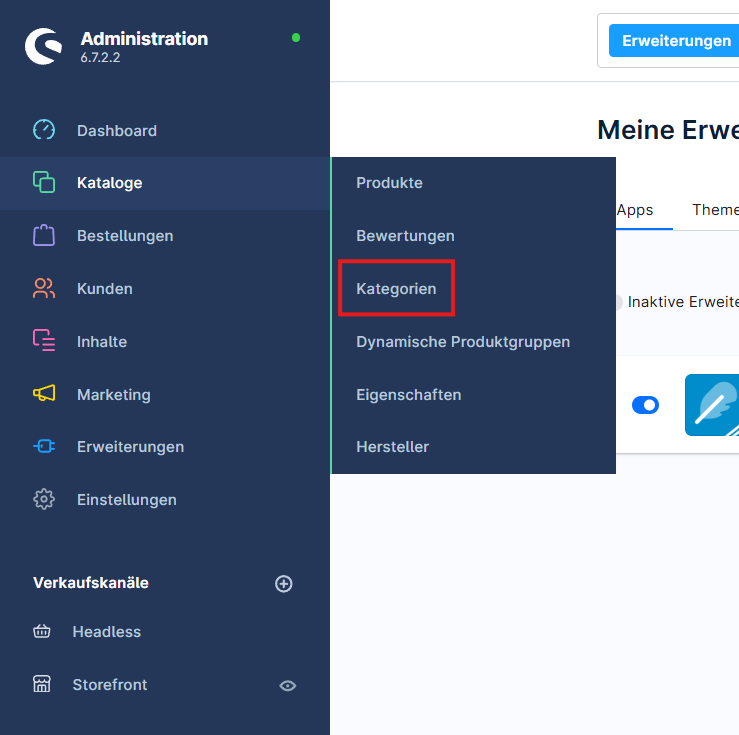
Task: Toggle Storefront visibility eye icon
Action: 288,686
